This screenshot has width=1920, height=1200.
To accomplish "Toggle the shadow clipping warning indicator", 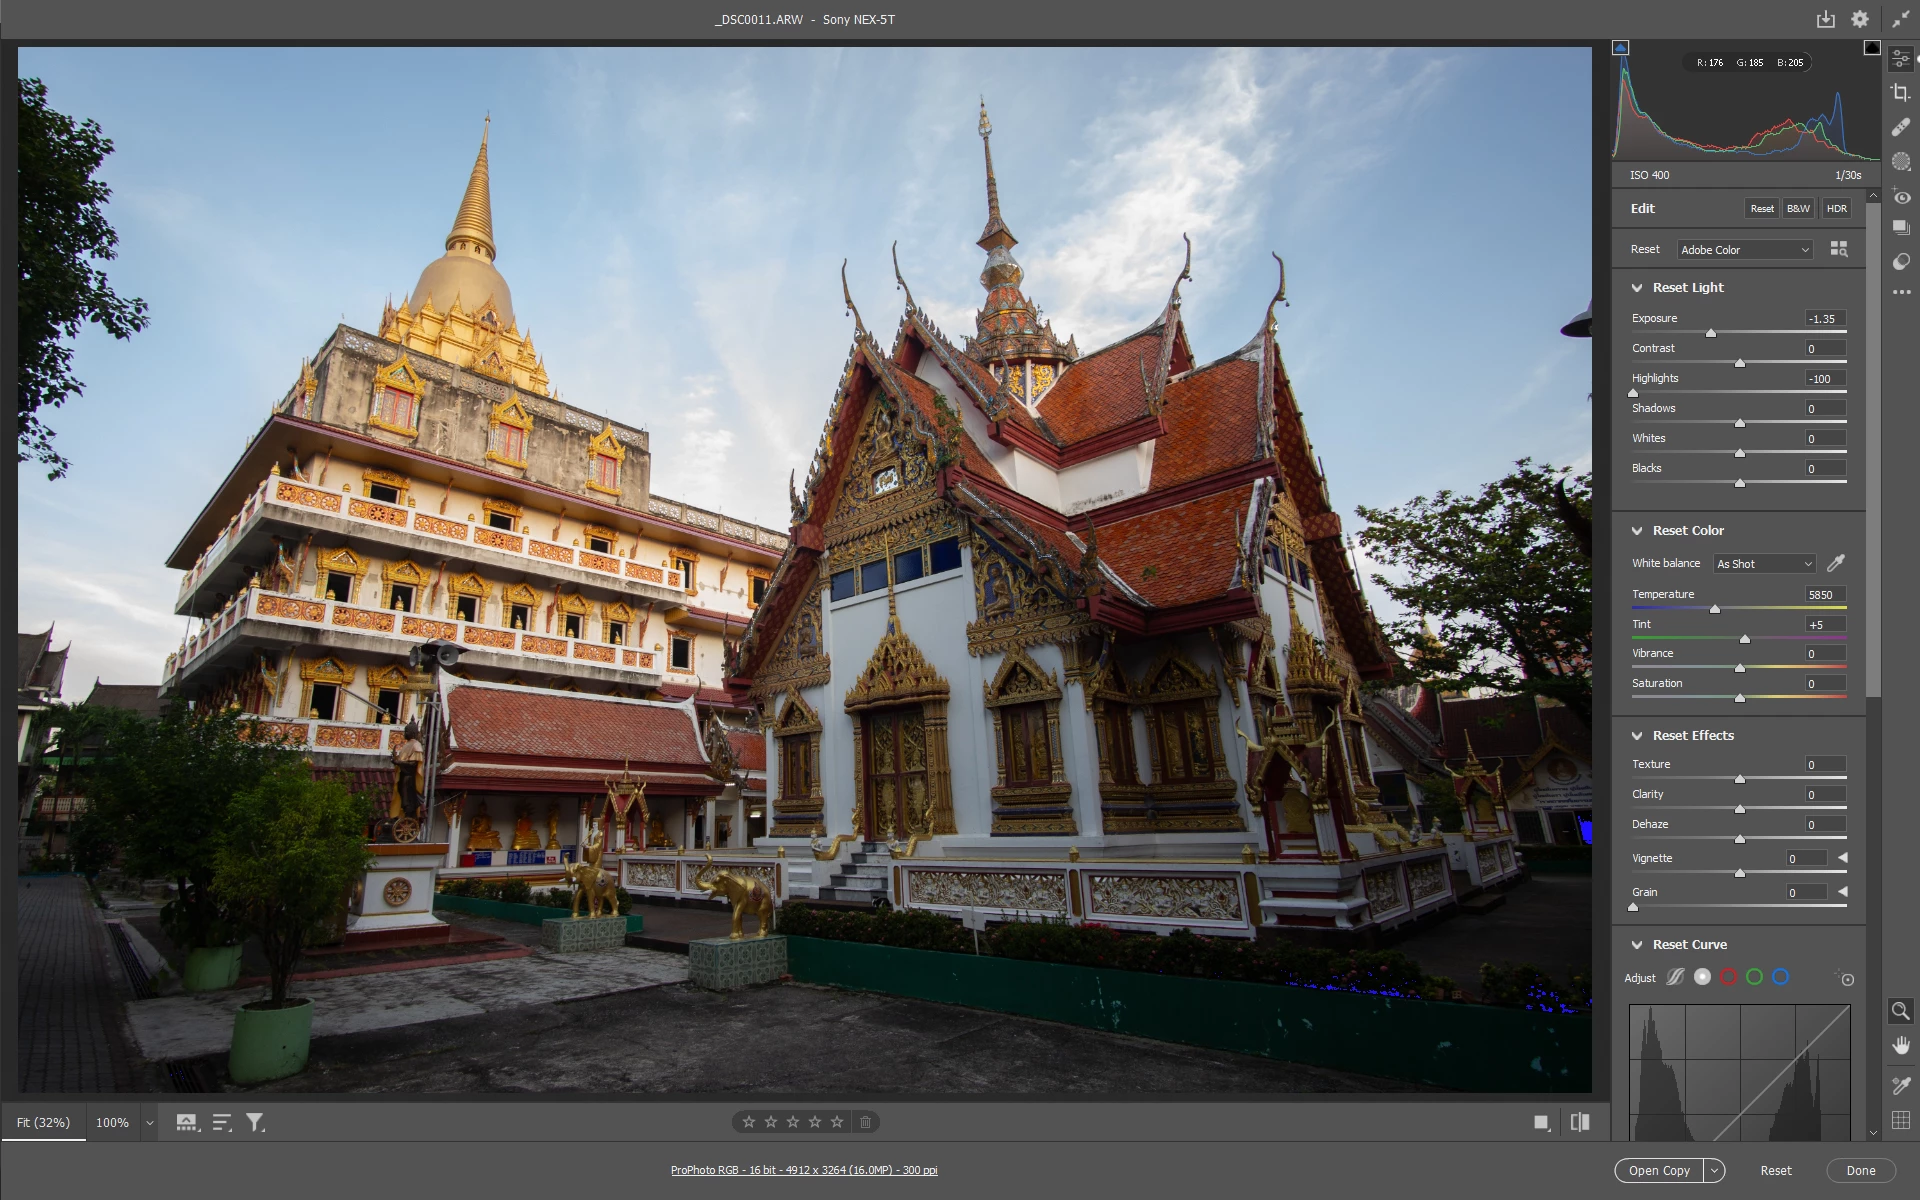I will [x=1621, y=48].
